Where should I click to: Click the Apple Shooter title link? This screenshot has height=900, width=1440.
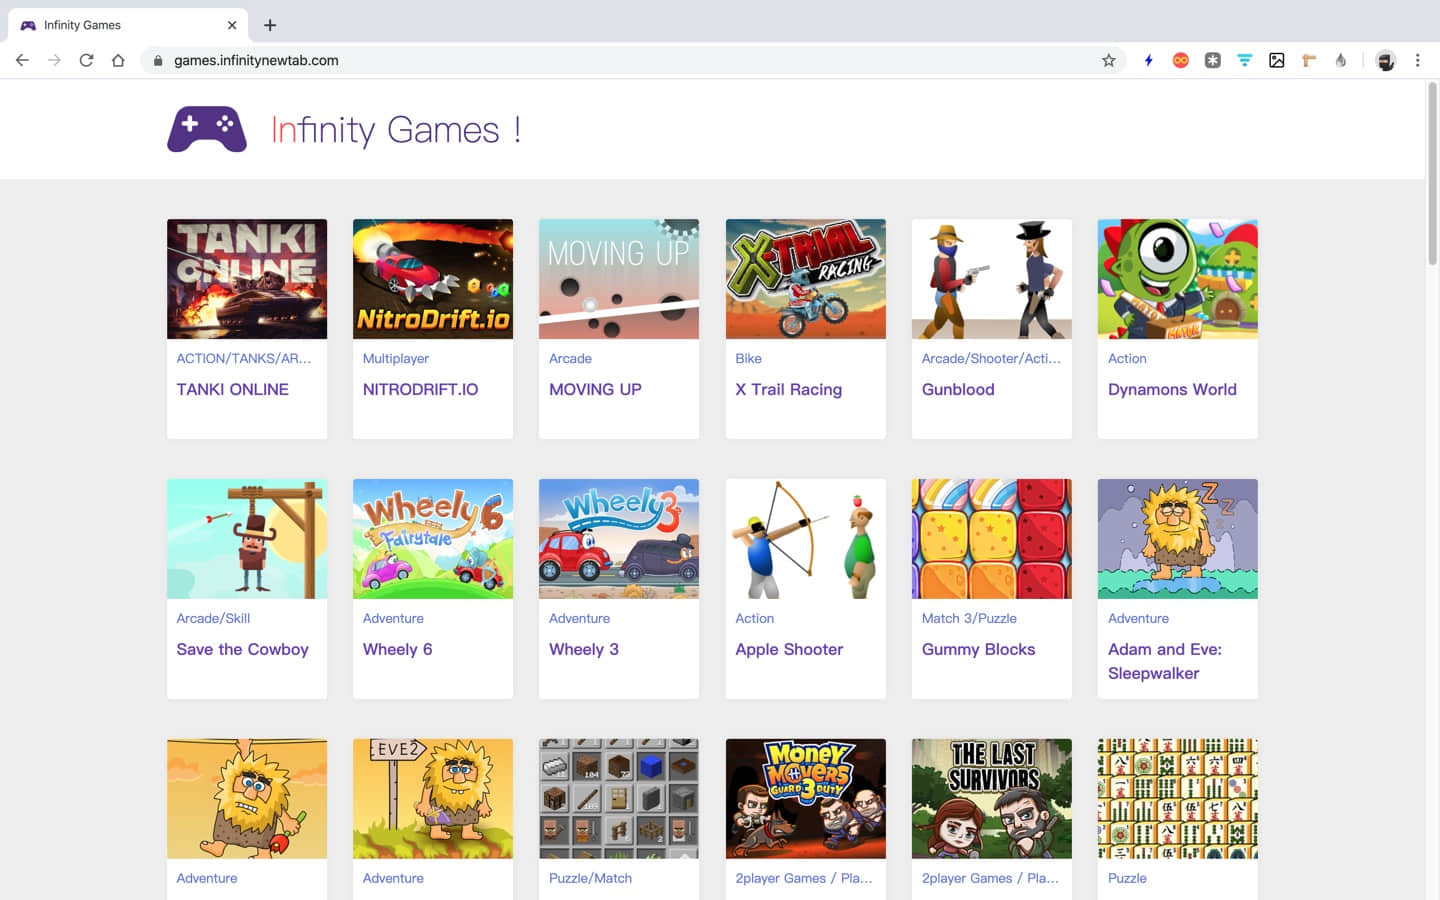[x=789, y=649]
